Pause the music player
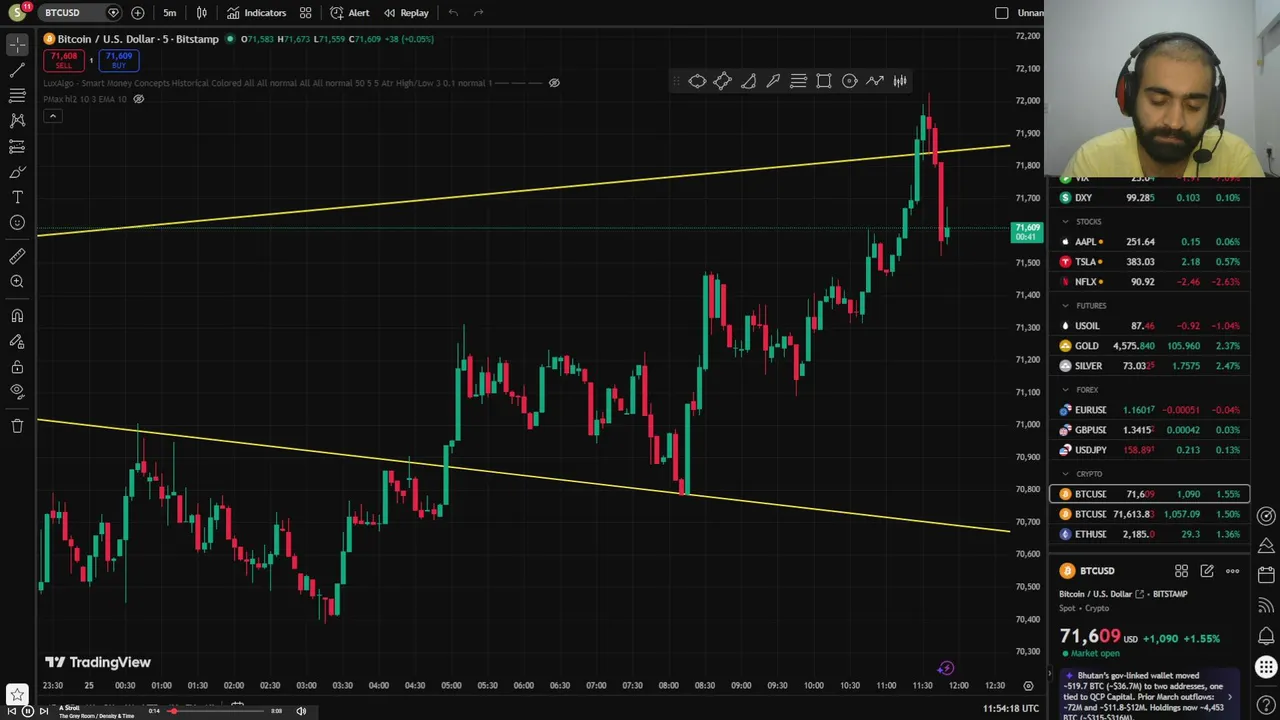Screen dimensions: 1280x720 (27, 711)
